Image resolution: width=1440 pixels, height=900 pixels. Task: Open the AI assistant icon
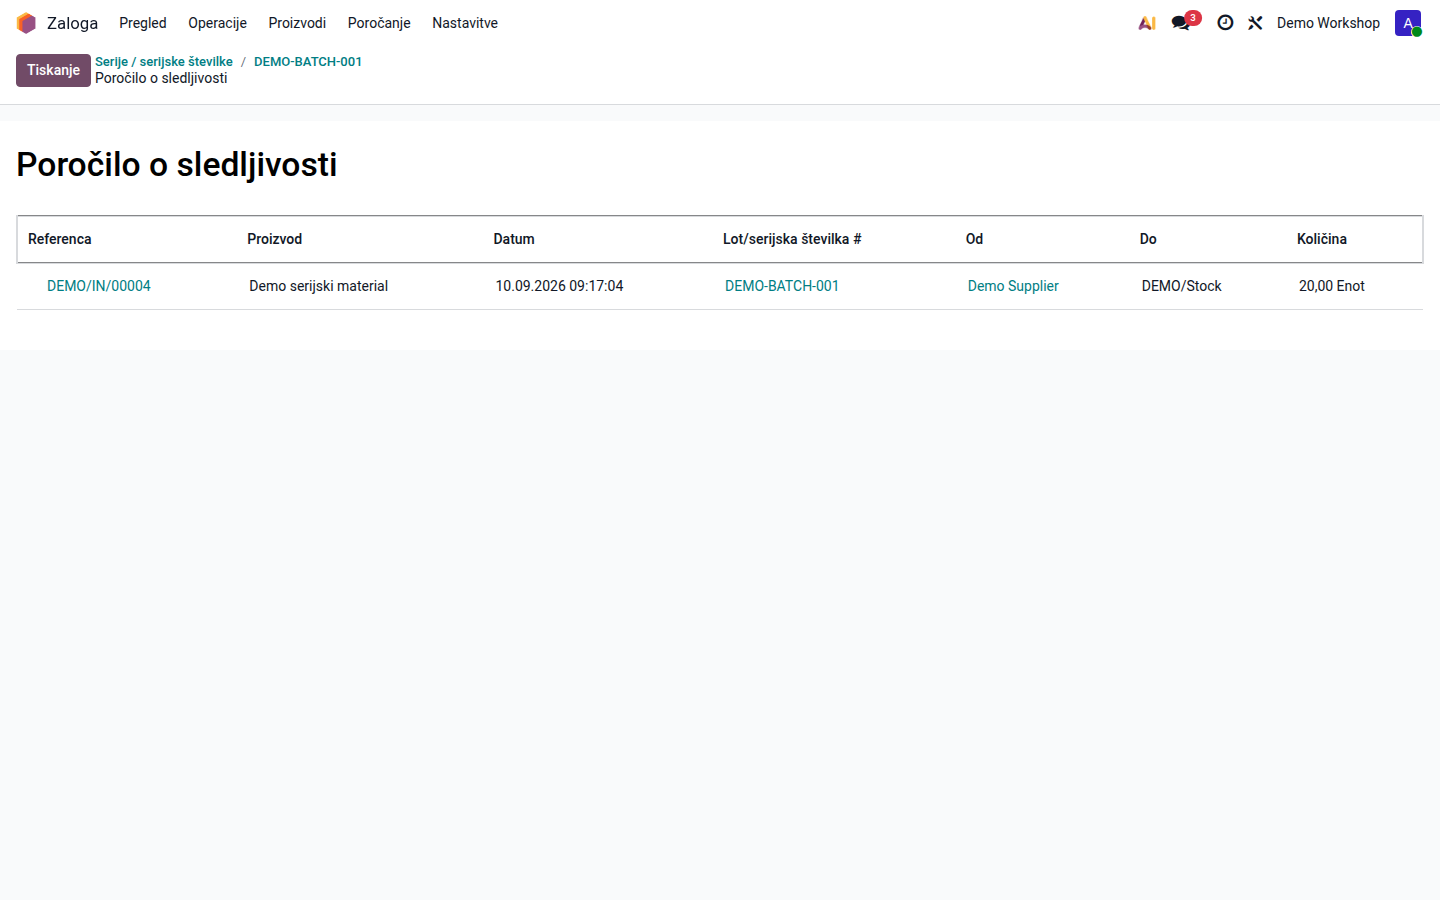(1147, 23)
